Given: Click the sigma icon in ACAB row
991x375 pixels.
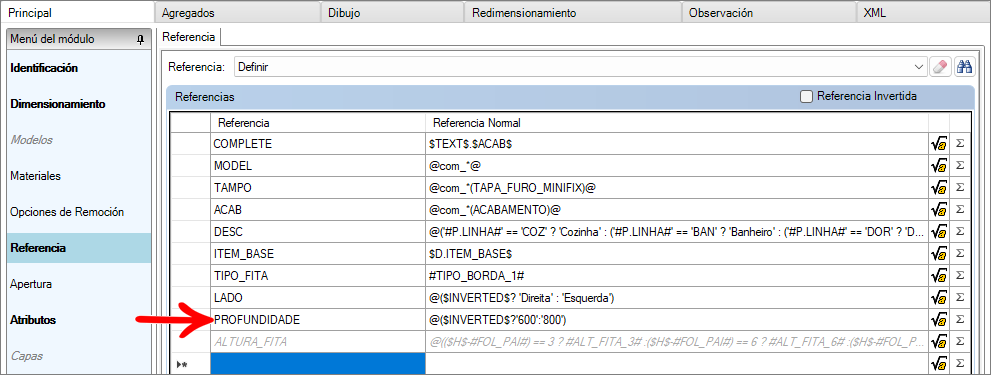Looking at the screenshot, I should coord(959,210).
